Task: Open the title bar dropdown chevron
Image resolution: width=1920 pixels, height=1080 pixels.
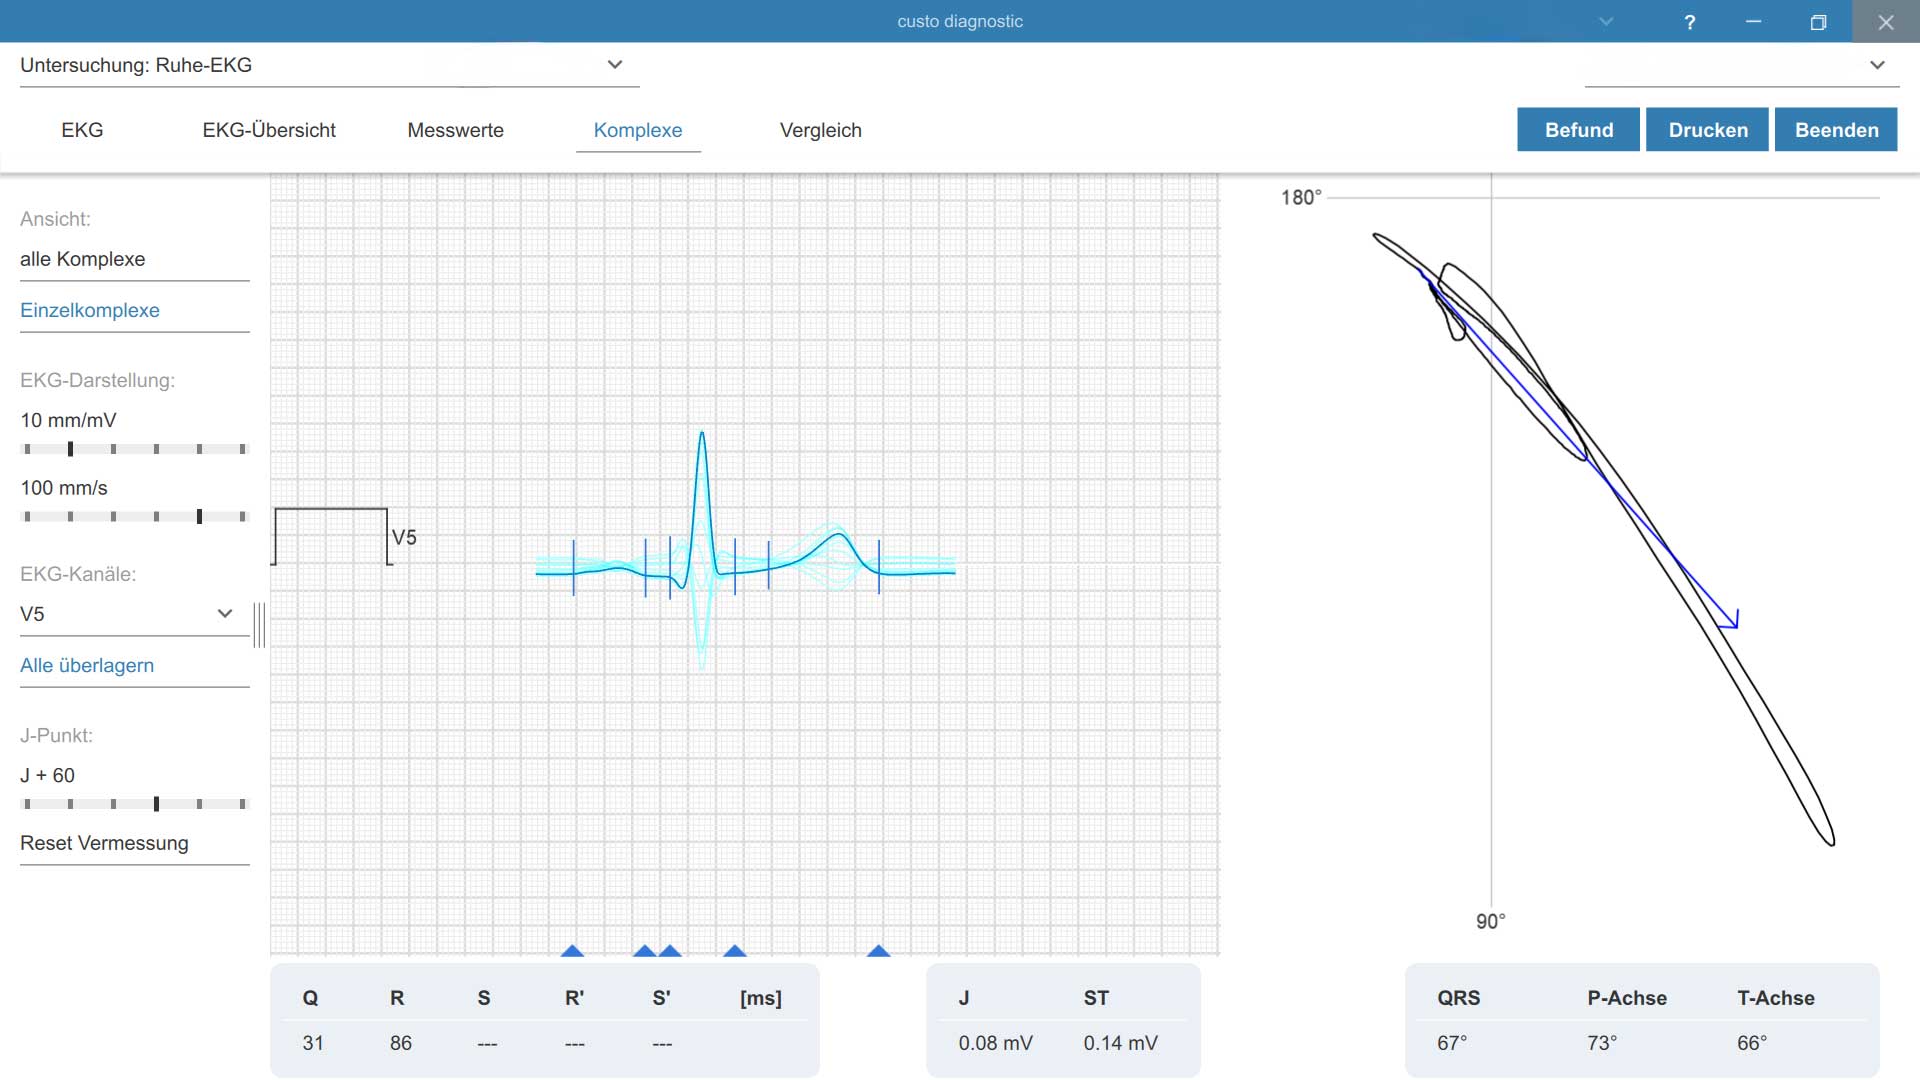Action: coord(1606,22)
